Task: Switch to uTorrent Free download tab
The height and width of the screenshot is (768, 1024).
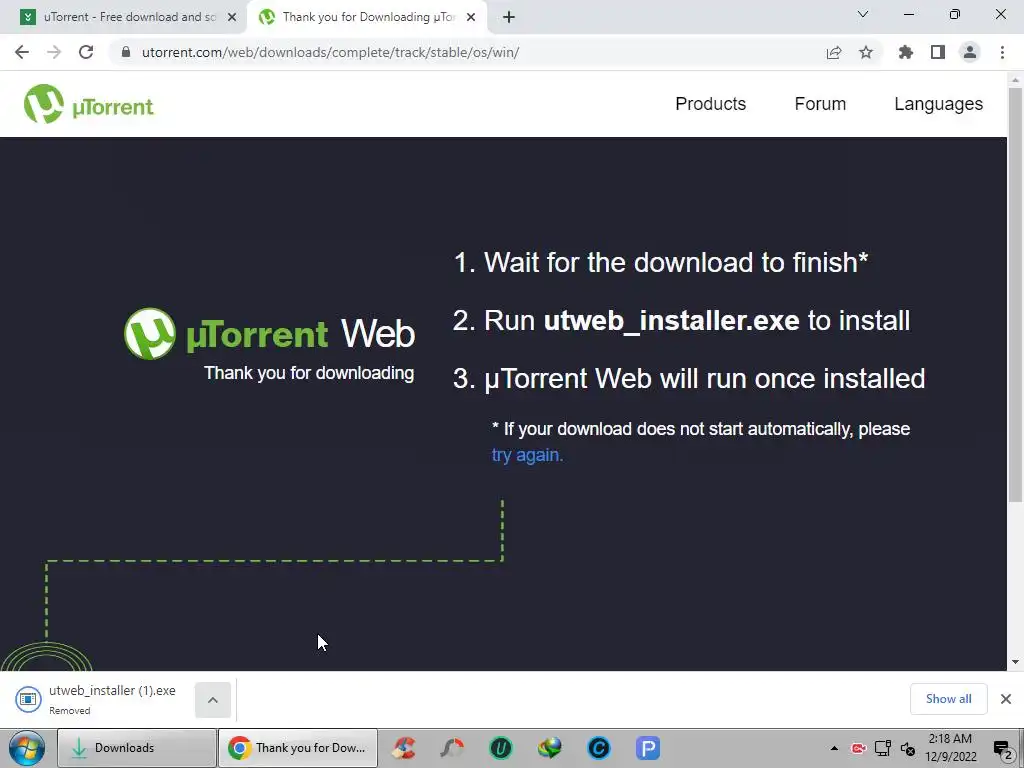Action: tap(124, 18)
